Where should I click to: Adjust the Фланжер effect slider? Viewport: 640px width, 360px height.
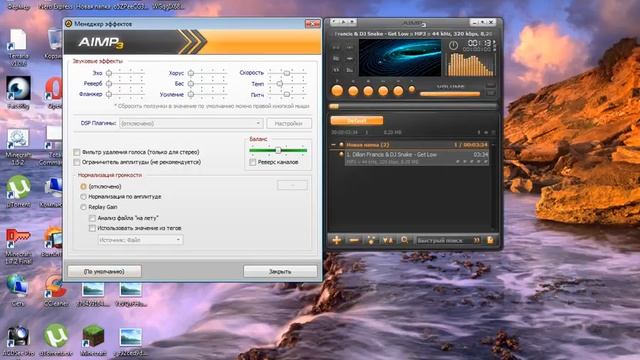coord(125,94)
